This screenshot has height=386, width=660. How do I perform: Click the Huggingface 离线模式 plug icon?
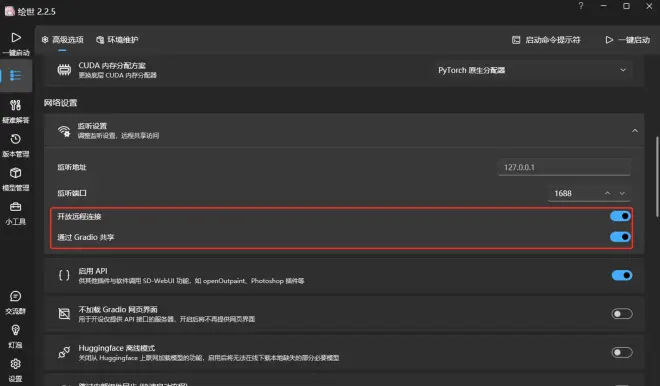[x=64, y=352]
